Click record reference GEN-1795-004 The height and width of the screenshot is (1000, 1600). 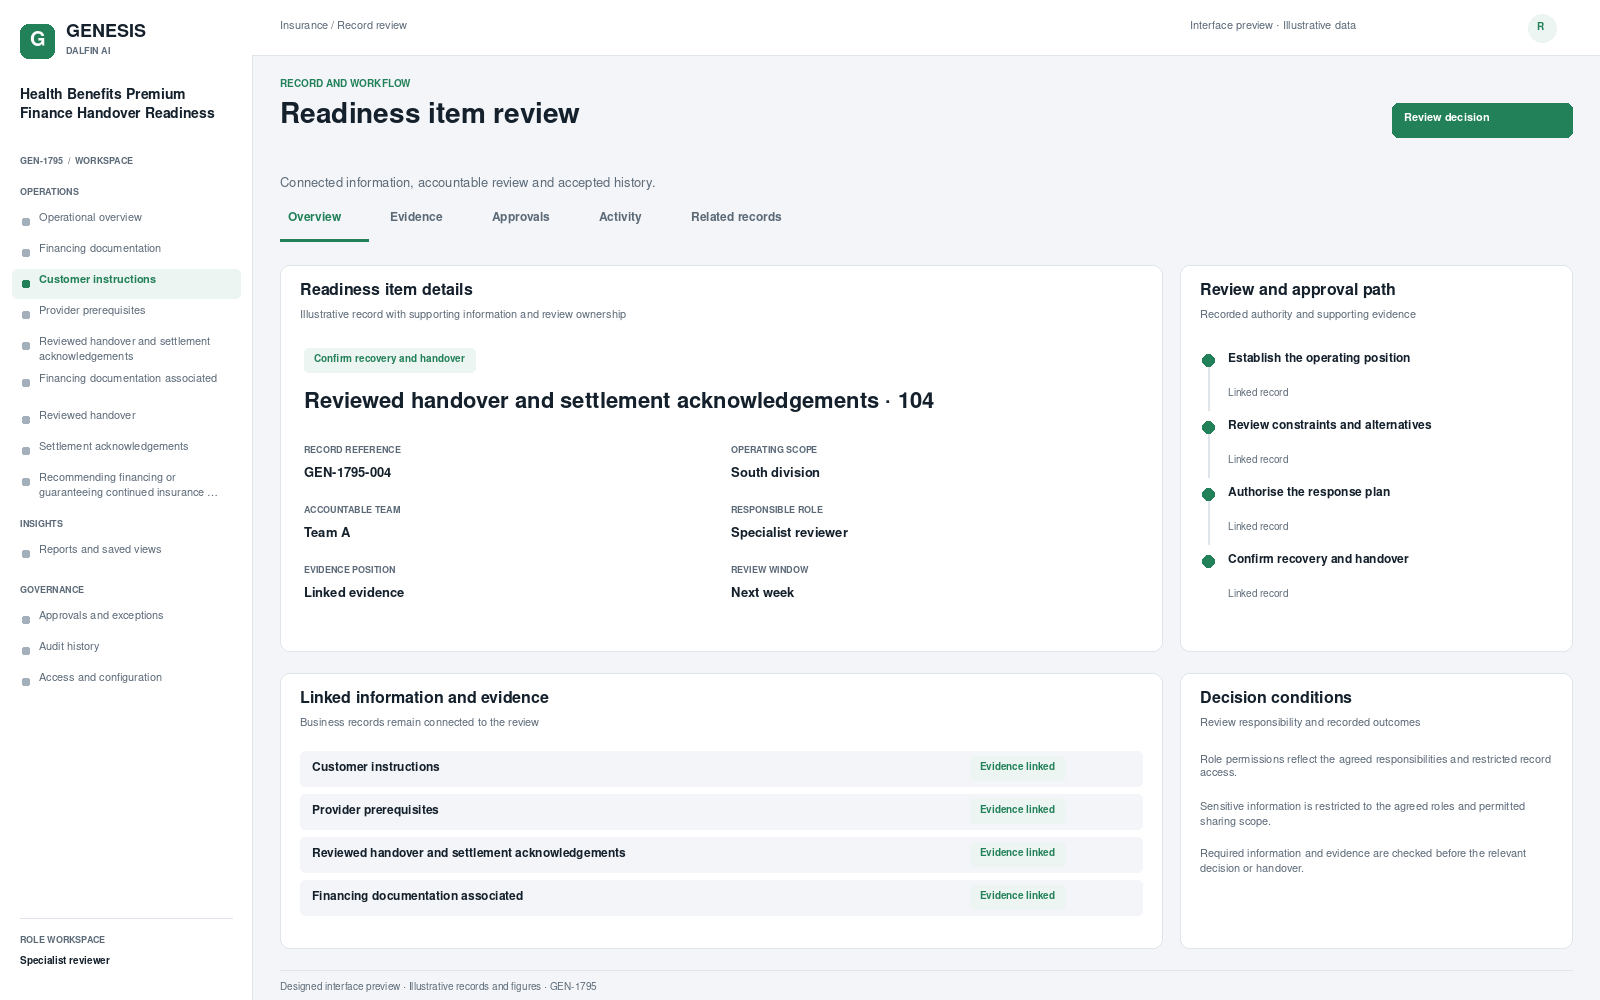pyautogui.click(x=347, y=473)
